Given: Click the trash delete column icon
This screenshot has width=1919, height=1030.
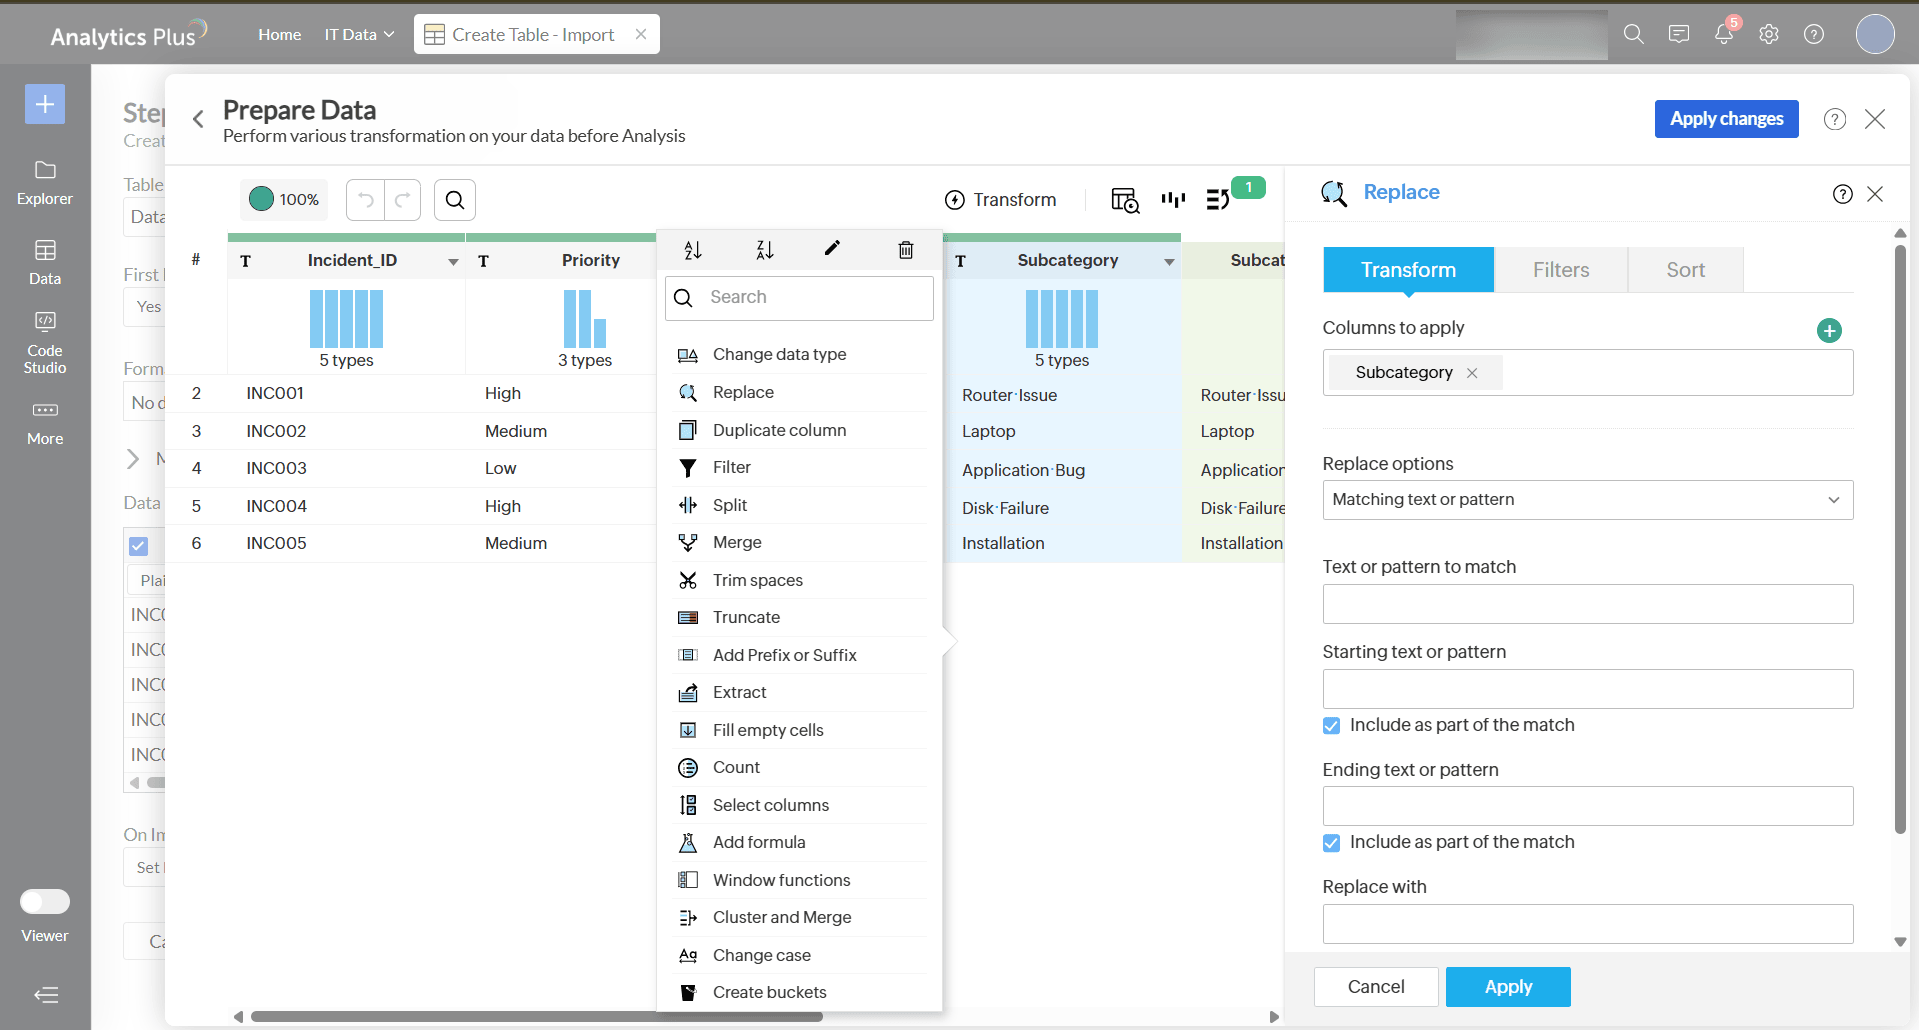Looking at the screenshot, I should (905, 250).
